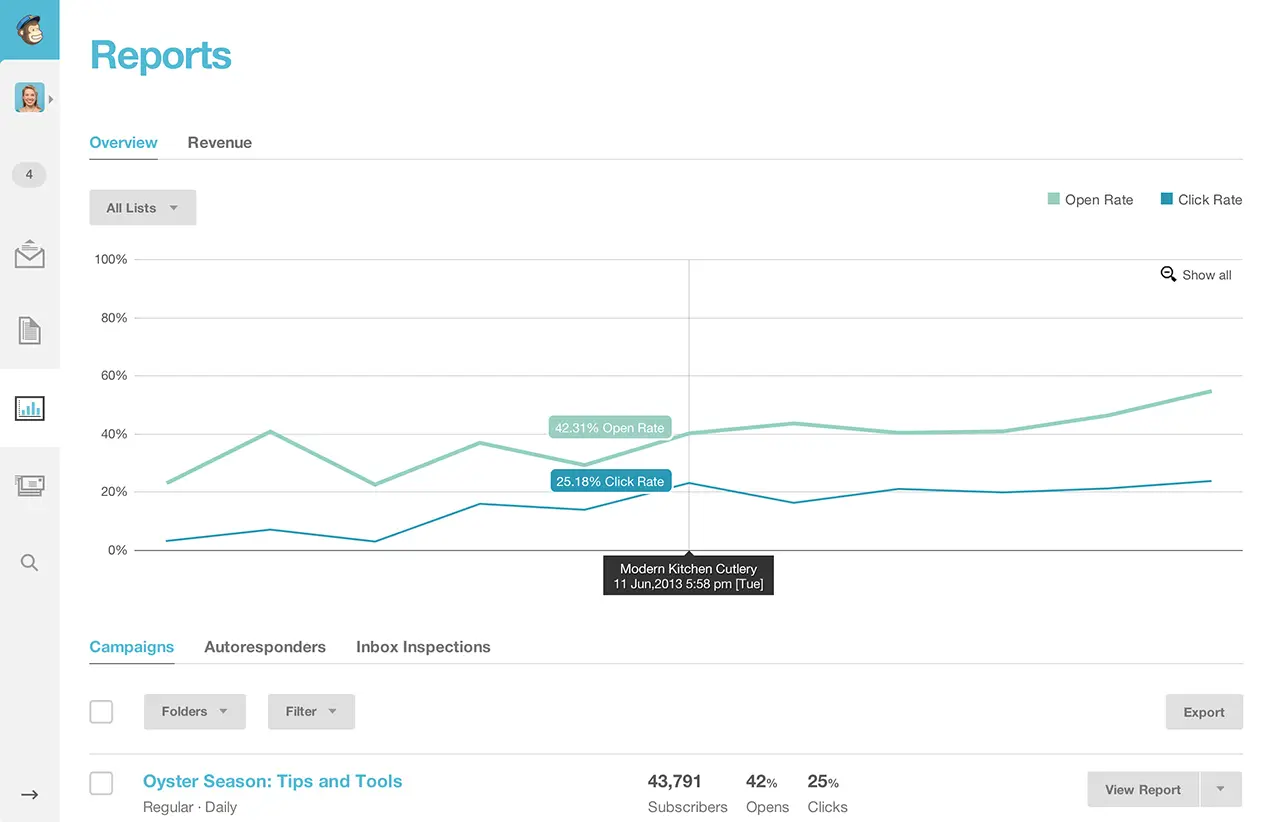Screen dimensions: 1272x822
Task: Open the Filter dropdown
Action: 311,712
